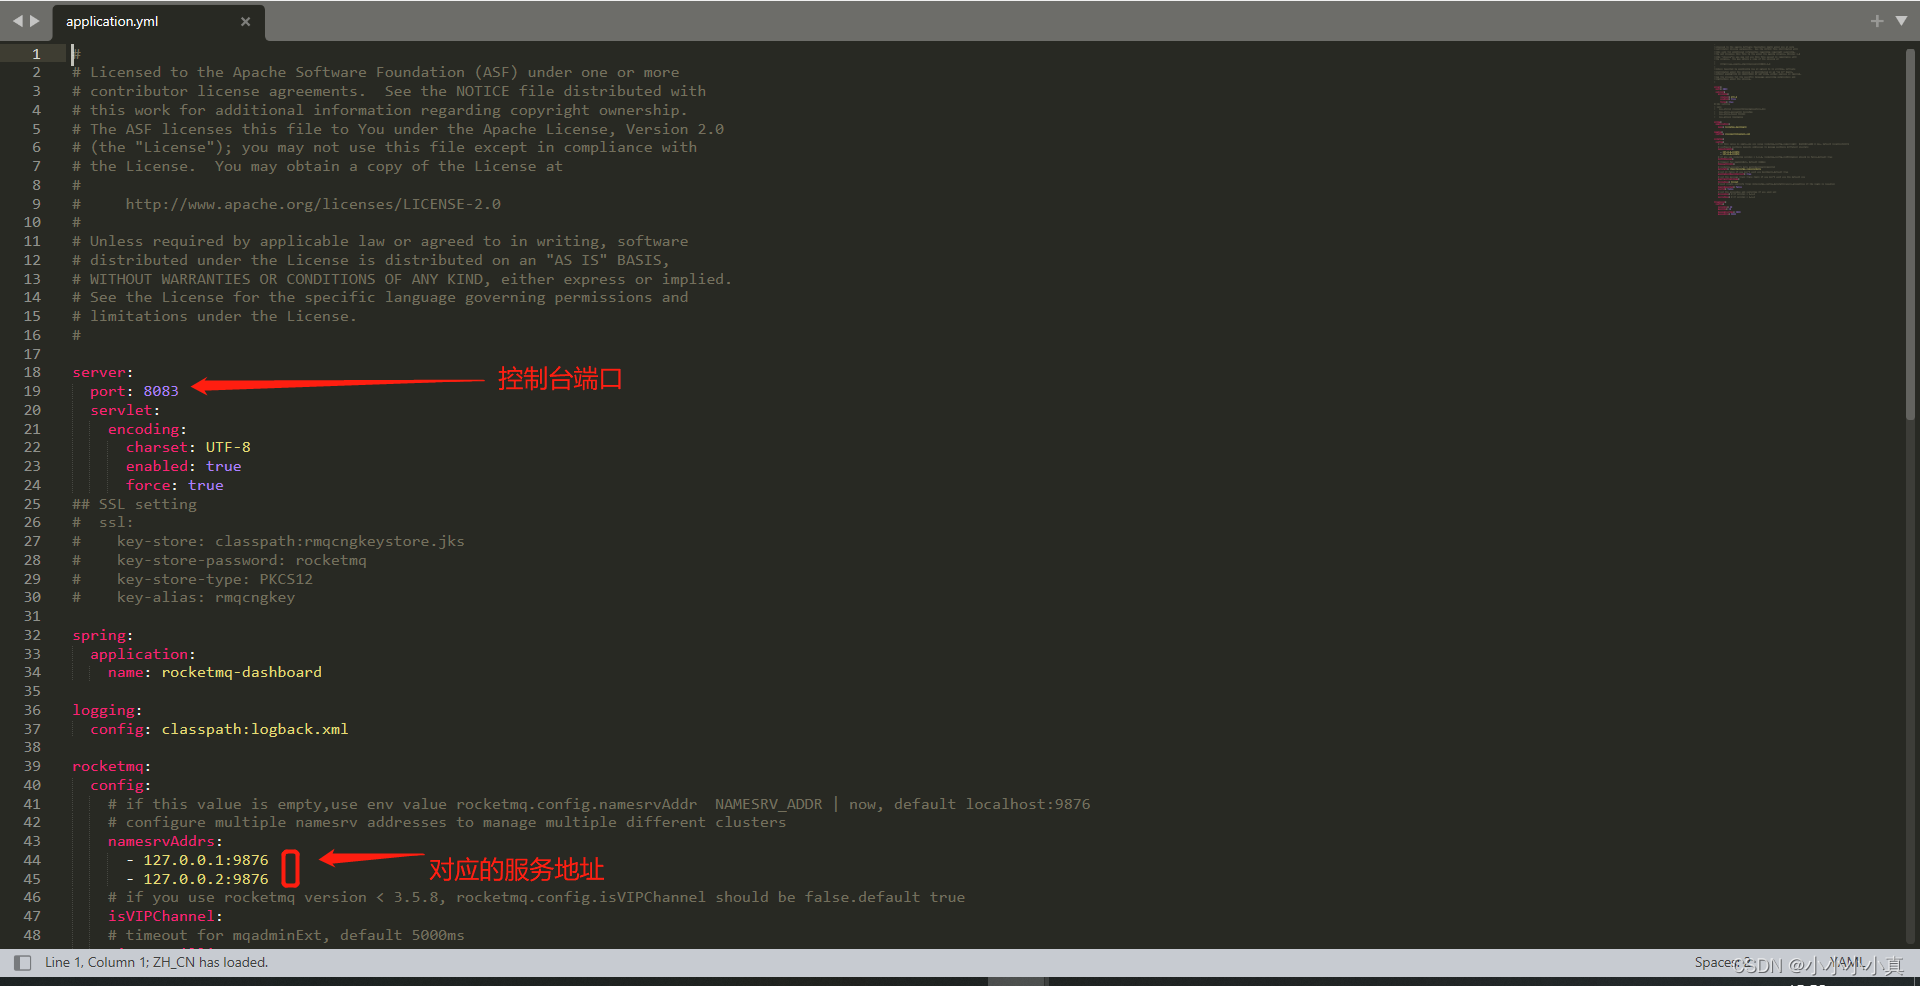This screenshot has width=1920, height=986.
Task: Click the 'limitations under the License' comment
Action: point(214,316)
